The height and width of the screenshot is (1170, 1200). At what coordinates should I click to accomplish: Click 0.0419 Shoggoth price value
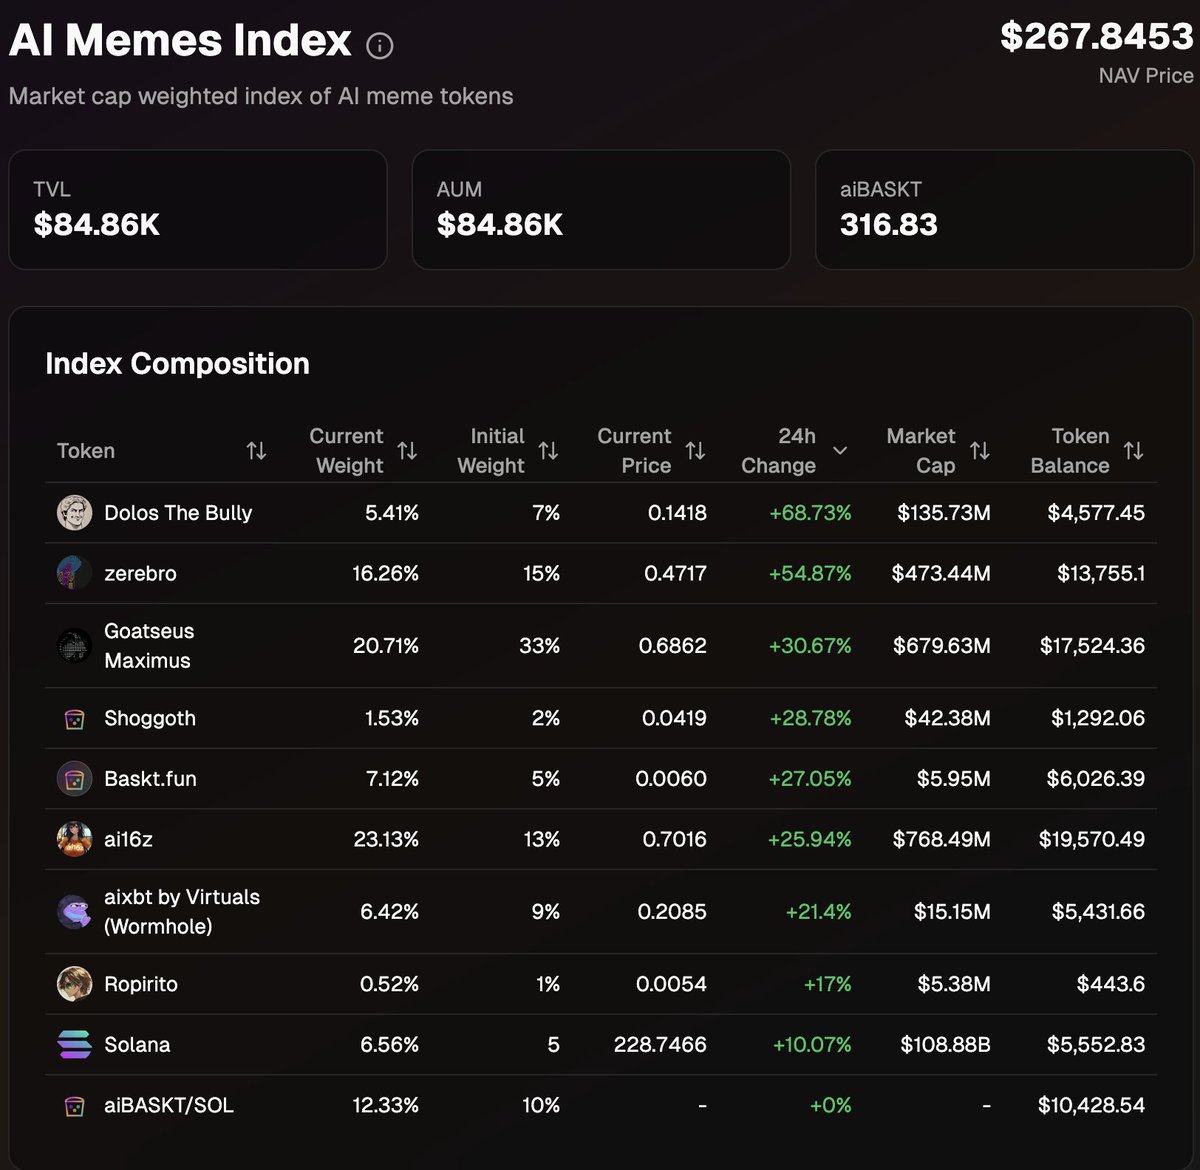674,719
